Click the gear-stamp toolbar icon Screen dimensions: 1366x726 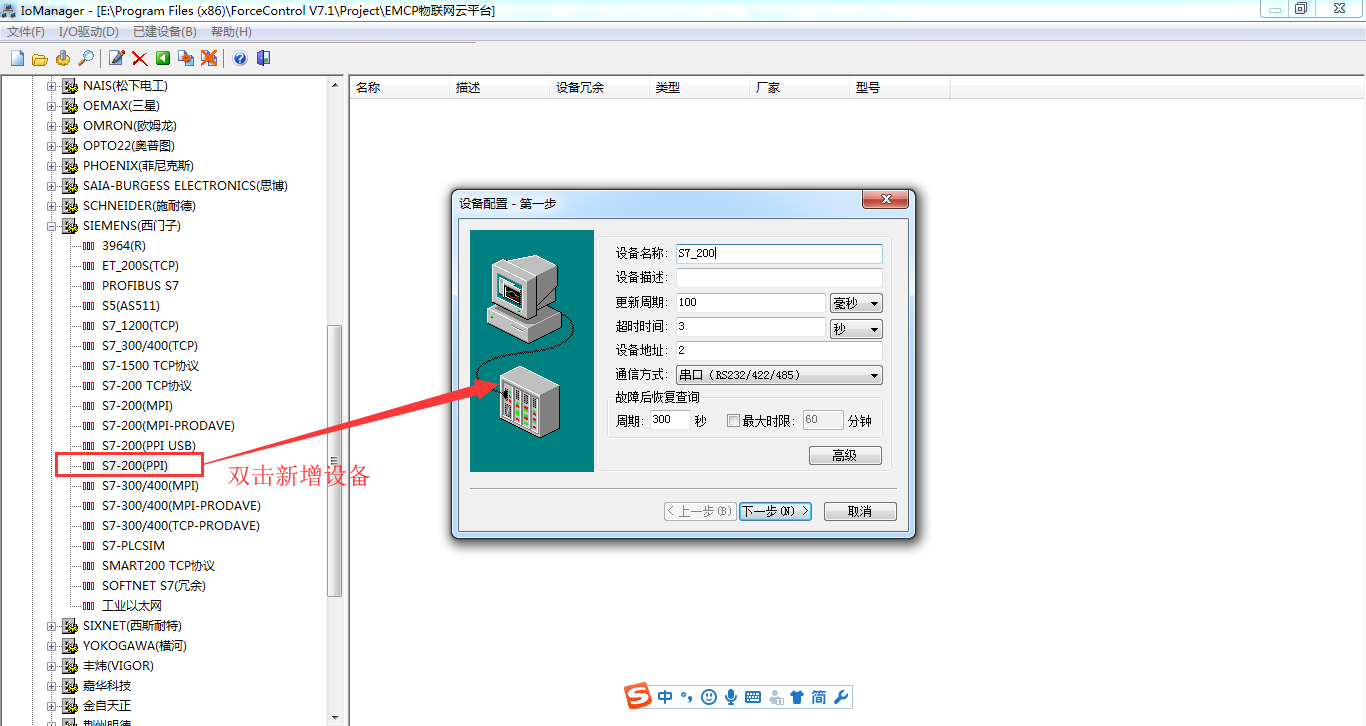pyautogui.click(x=63, y=58)
